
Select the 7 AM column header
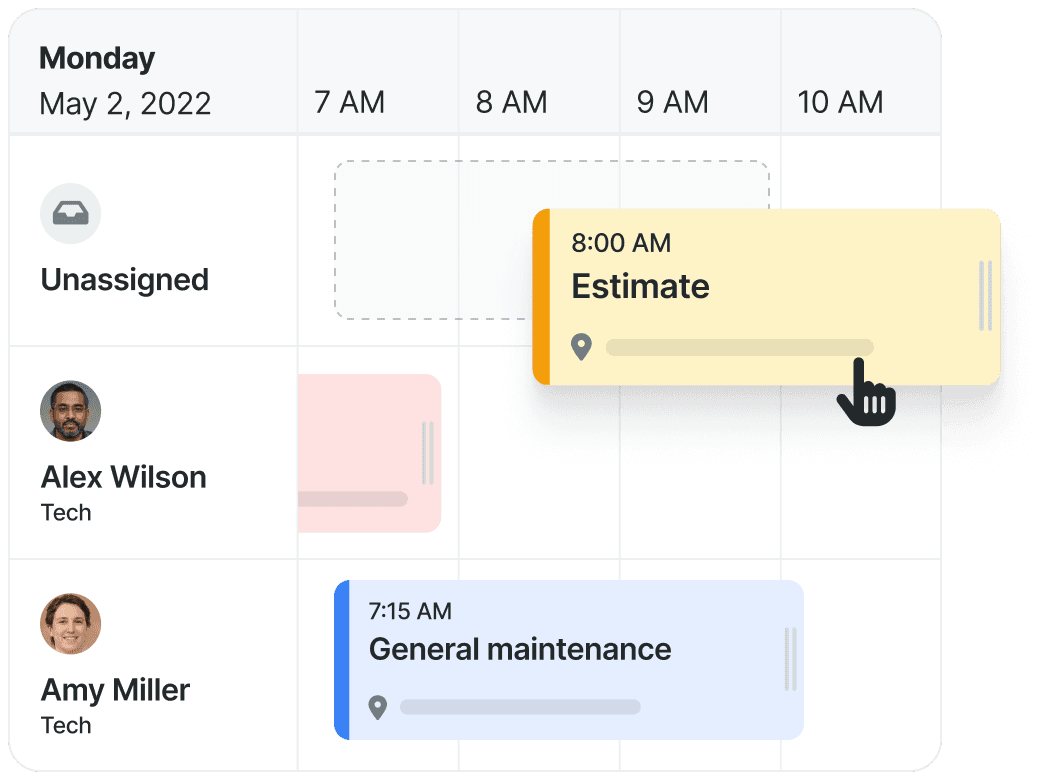coord(350,102)
